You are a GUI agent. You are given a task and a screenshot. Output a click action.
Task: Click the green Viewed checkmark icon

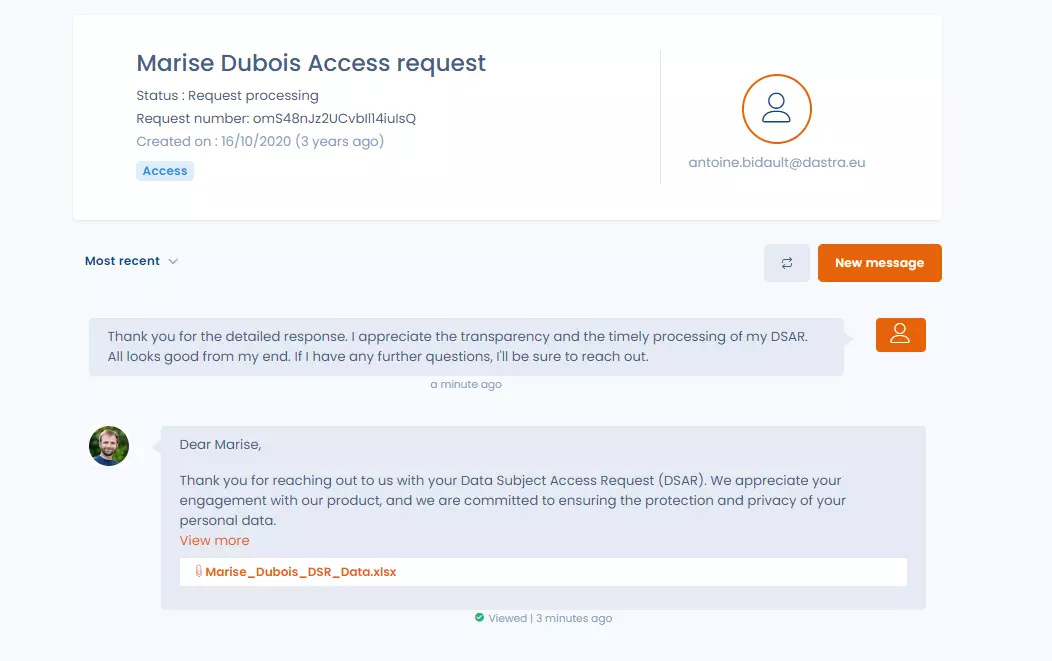click(479, 618)
